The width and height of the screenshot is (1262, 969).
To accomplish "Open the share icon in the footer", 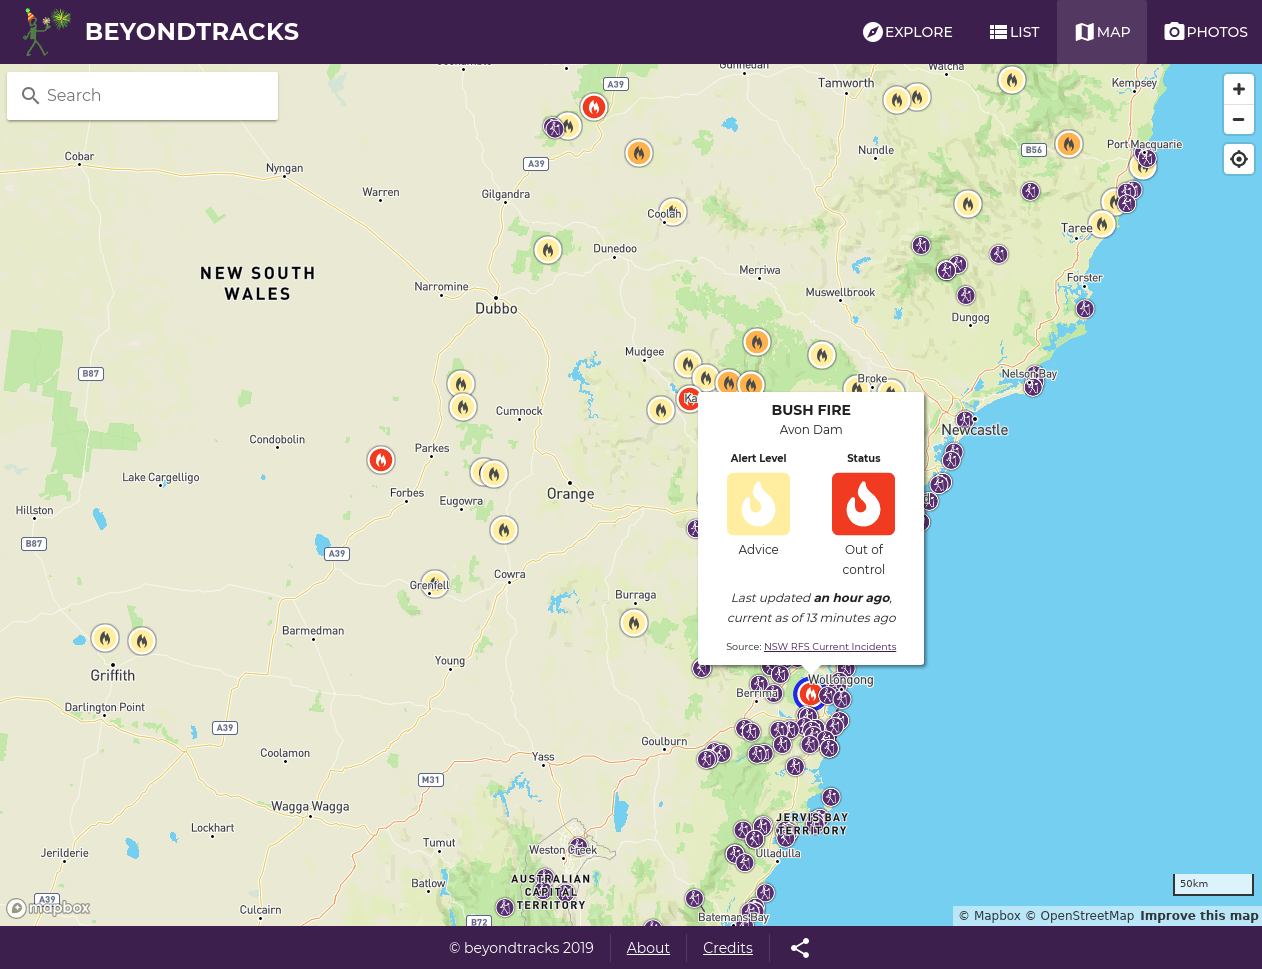I will pos(799,948).
